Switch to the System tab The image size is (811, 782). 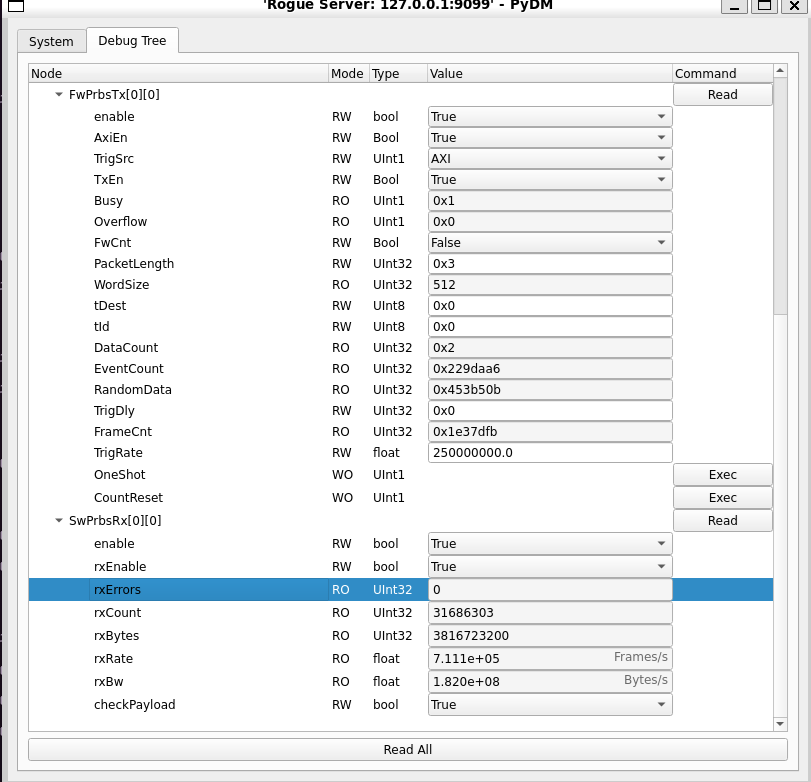point(51,42)
